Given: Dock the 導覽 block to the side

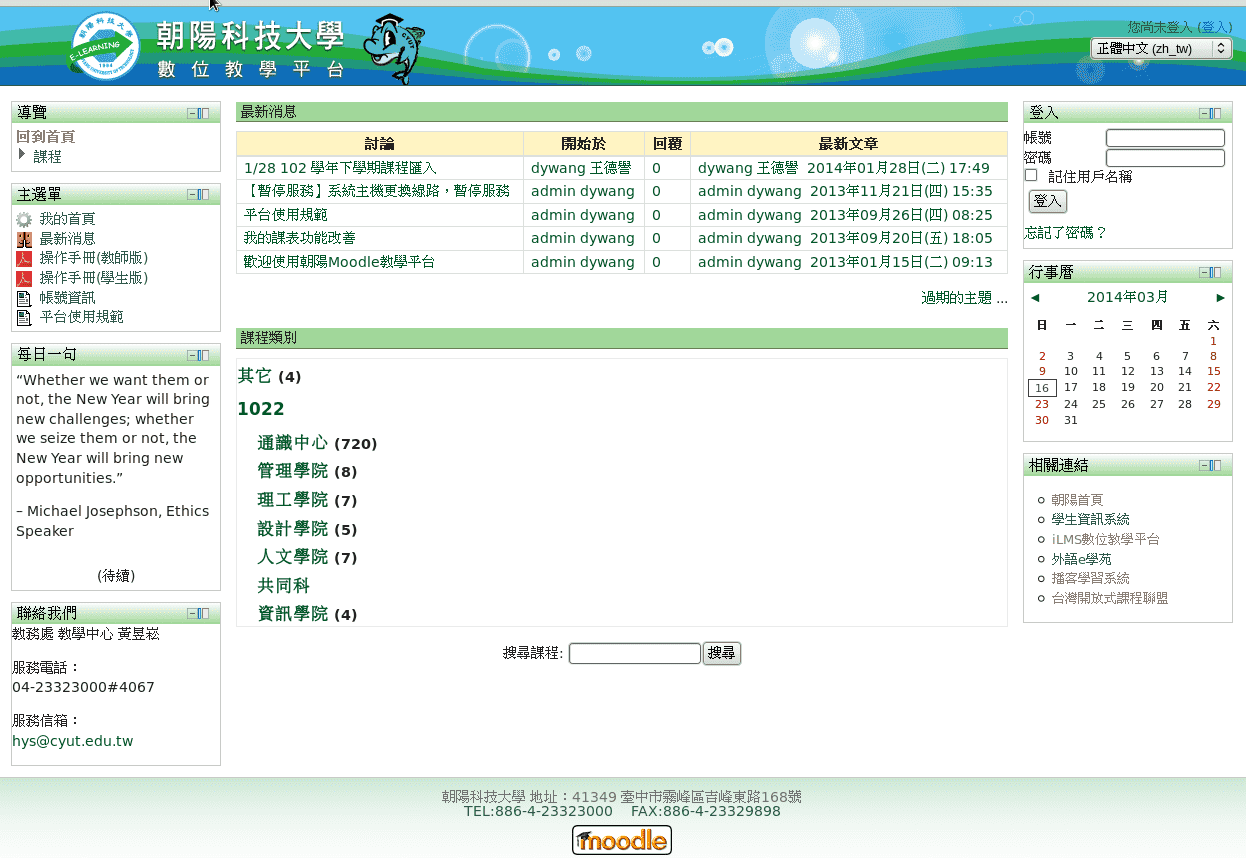Looking at the screenshot, I should 204,113.
